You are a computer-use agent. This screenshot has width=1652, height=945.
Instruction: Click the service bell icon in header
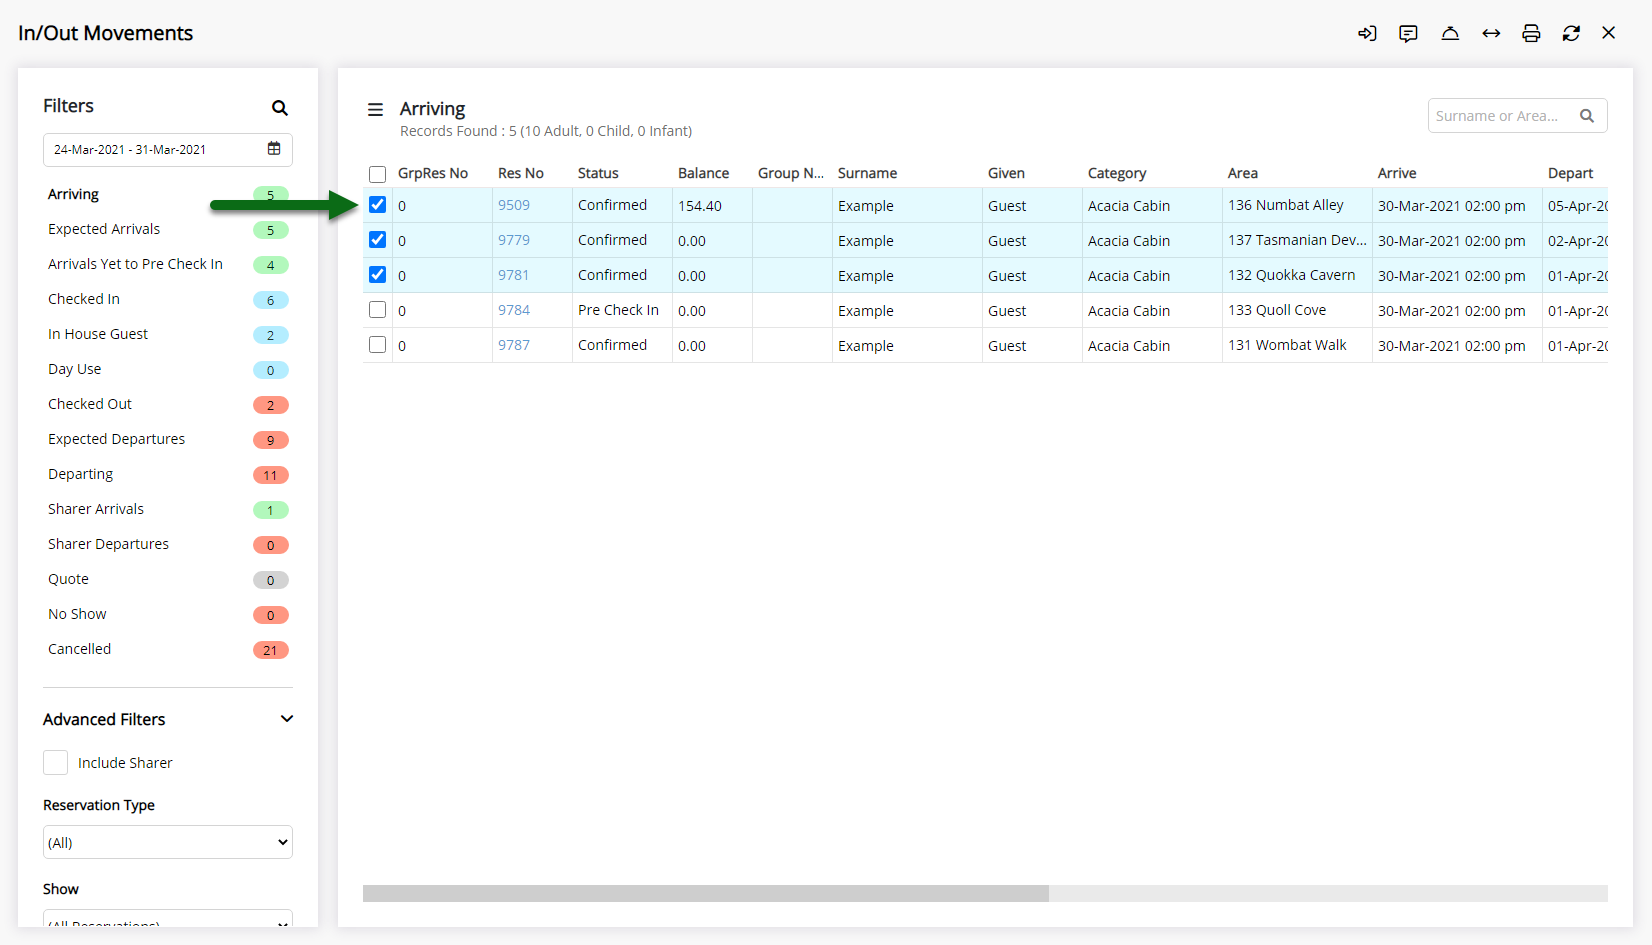click(x=1450, y=33)
